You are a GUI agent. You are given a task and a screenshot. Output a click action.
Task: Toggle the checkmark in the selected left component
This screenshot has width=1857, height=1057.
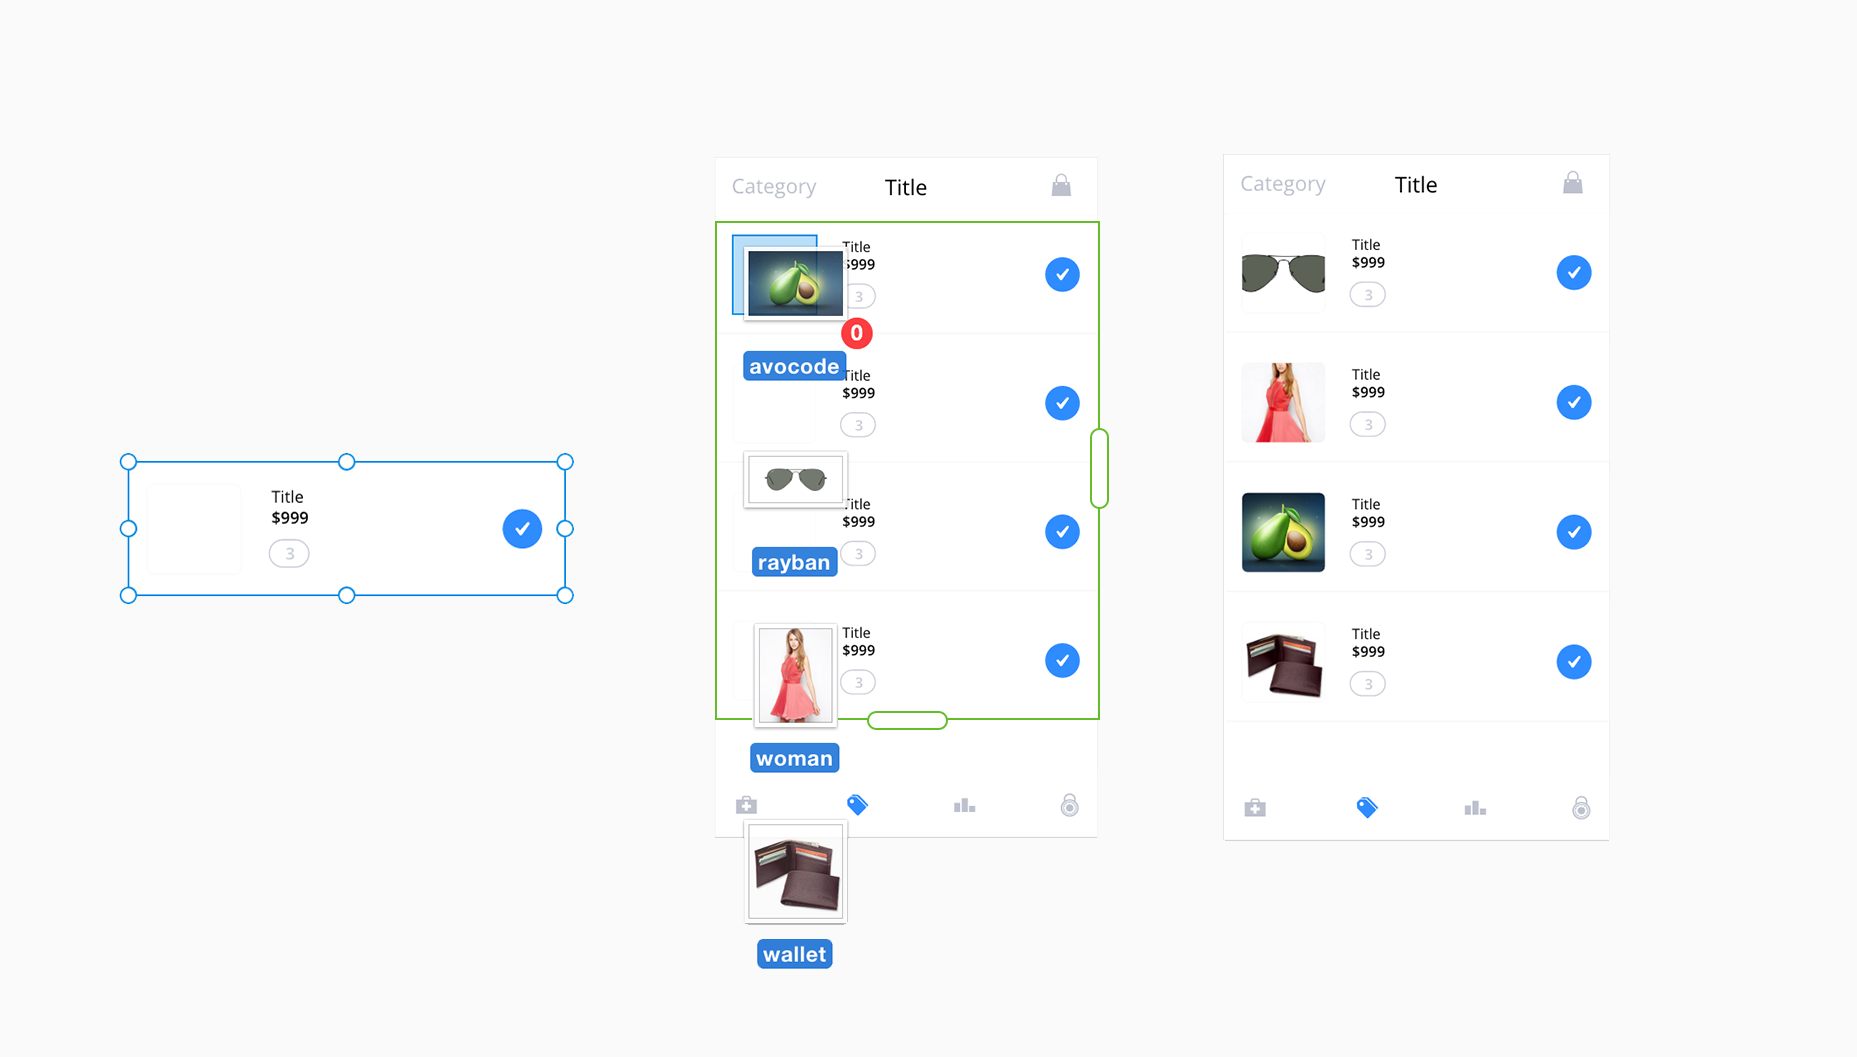pyautogui.click(x=522, y=528)
